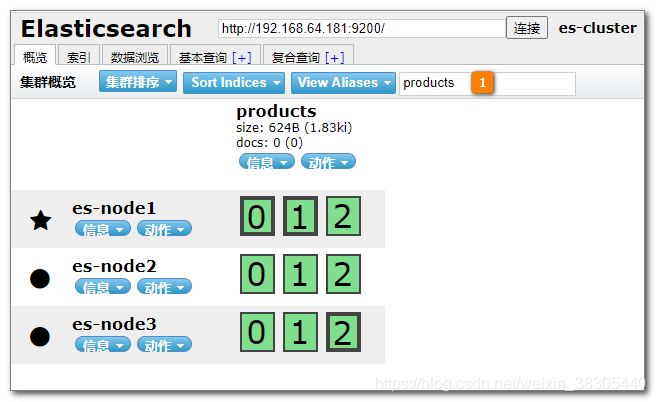
Task: Click the index filter field containing products
Action: (x=487, y=84)
